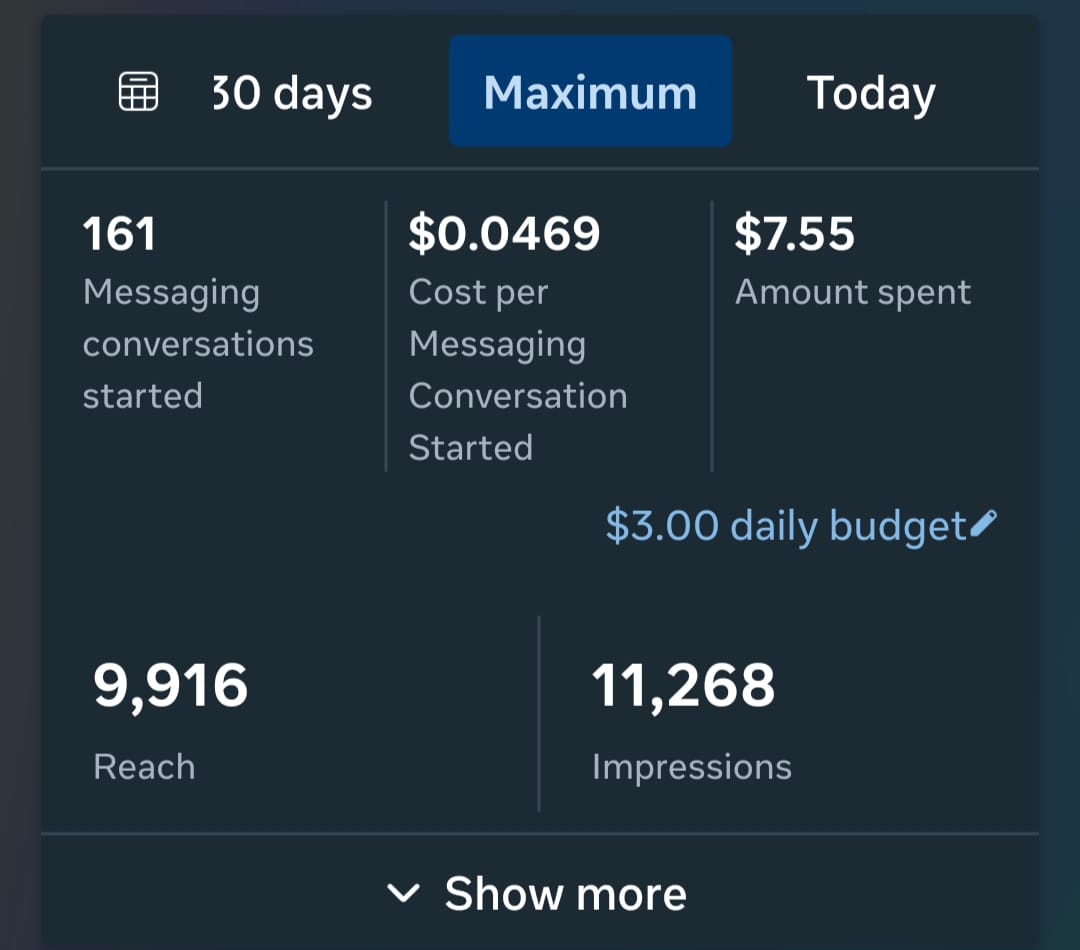Screen dimensions: 1080x950
Task: Select the Messaging conversations started label
Action: (x=198, y=344)
